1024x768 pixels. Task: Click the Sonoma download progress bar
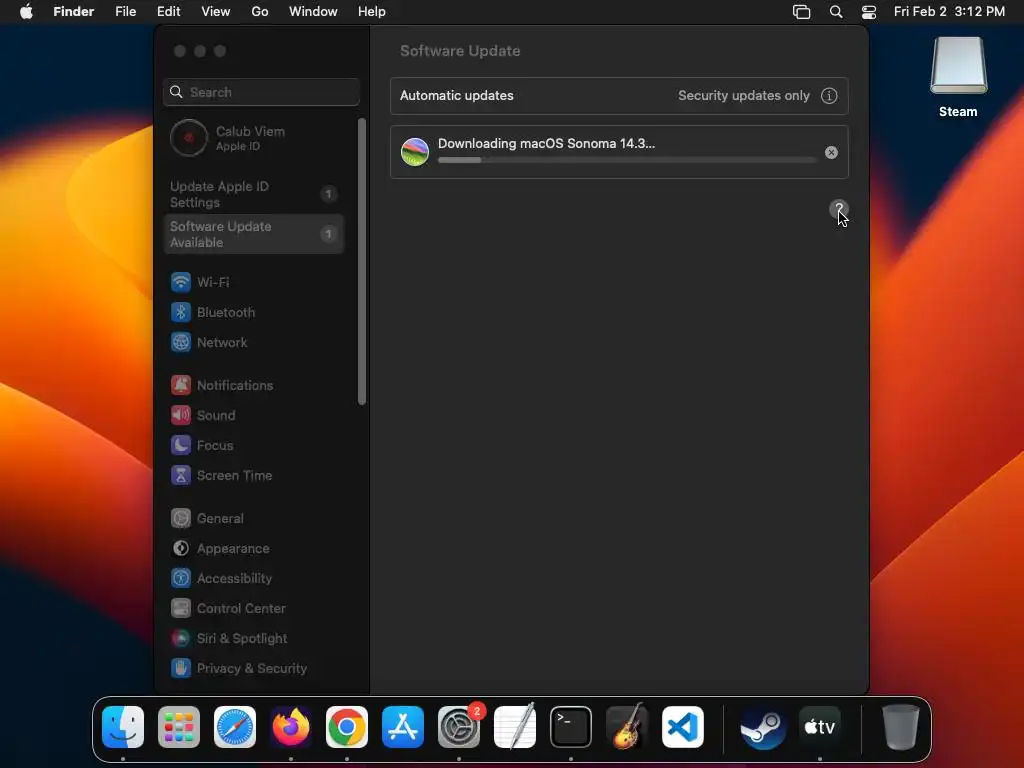coord(627,160)
